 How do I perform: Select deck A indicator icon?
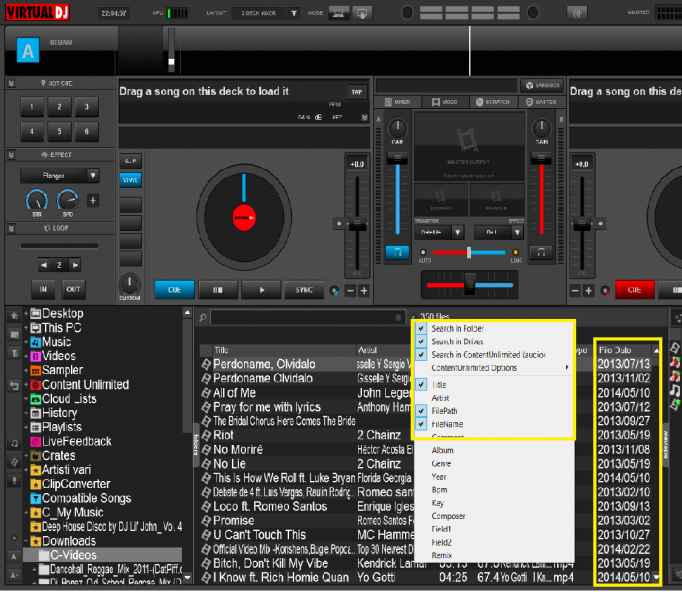tap(28, 50)
